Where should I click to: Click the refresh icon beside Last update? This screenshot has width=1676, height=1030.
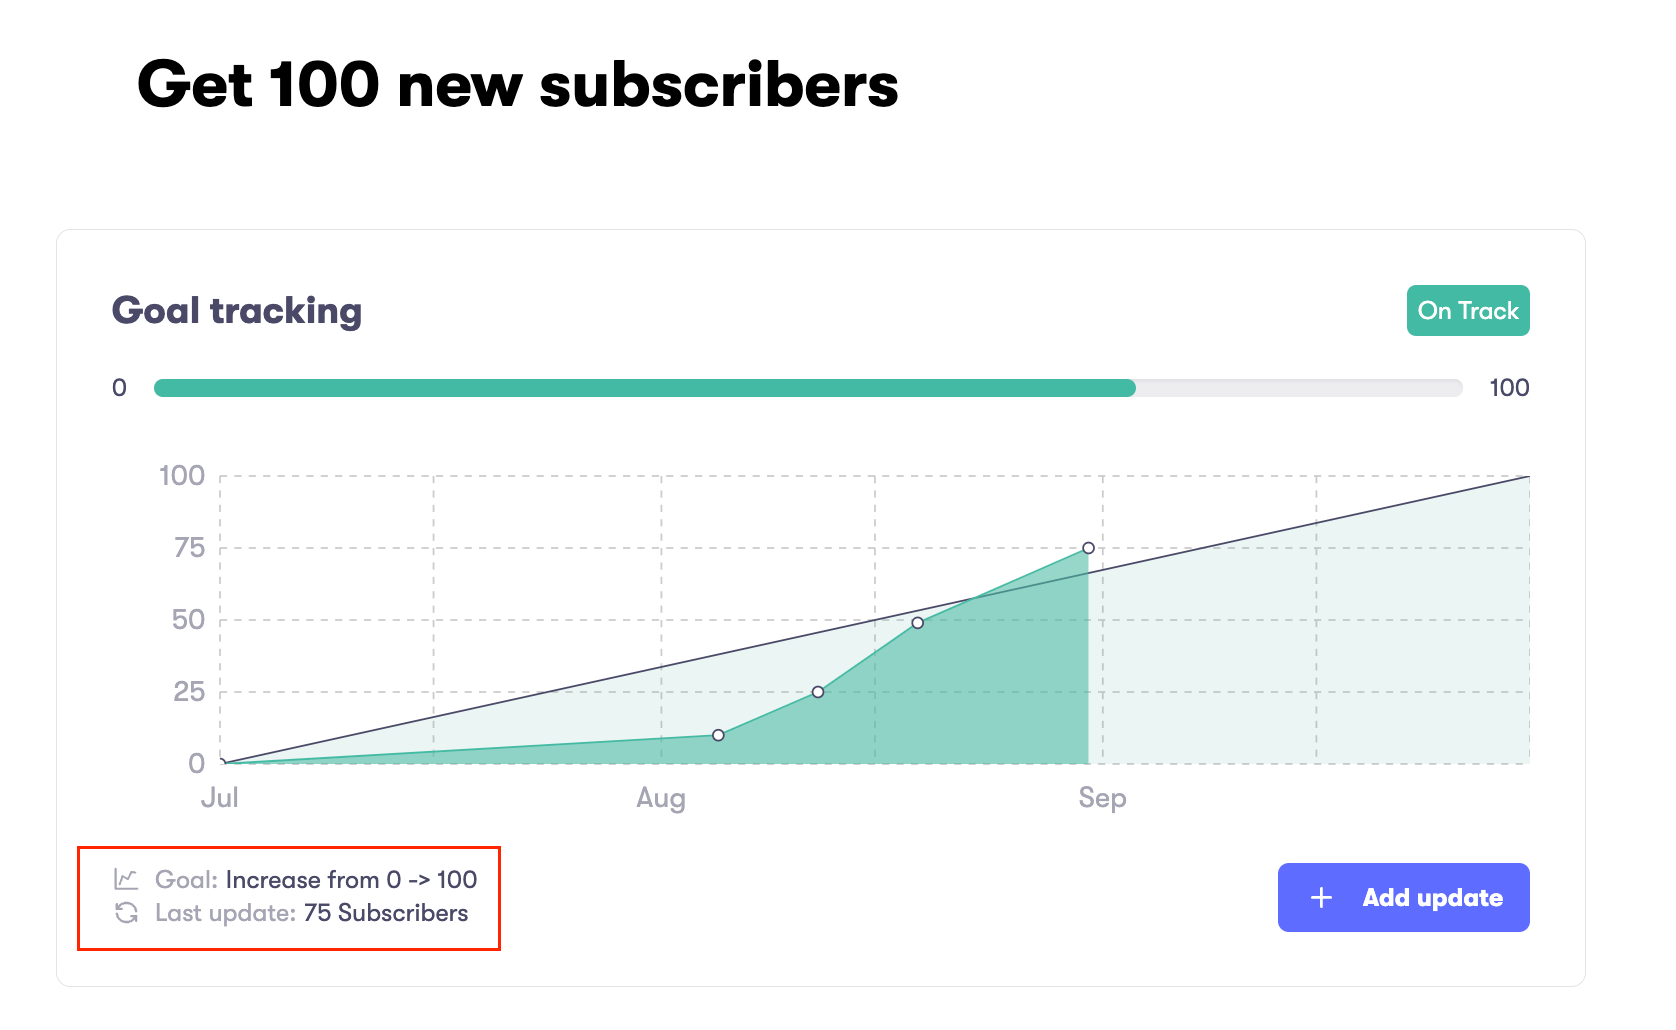pos(126,912)
